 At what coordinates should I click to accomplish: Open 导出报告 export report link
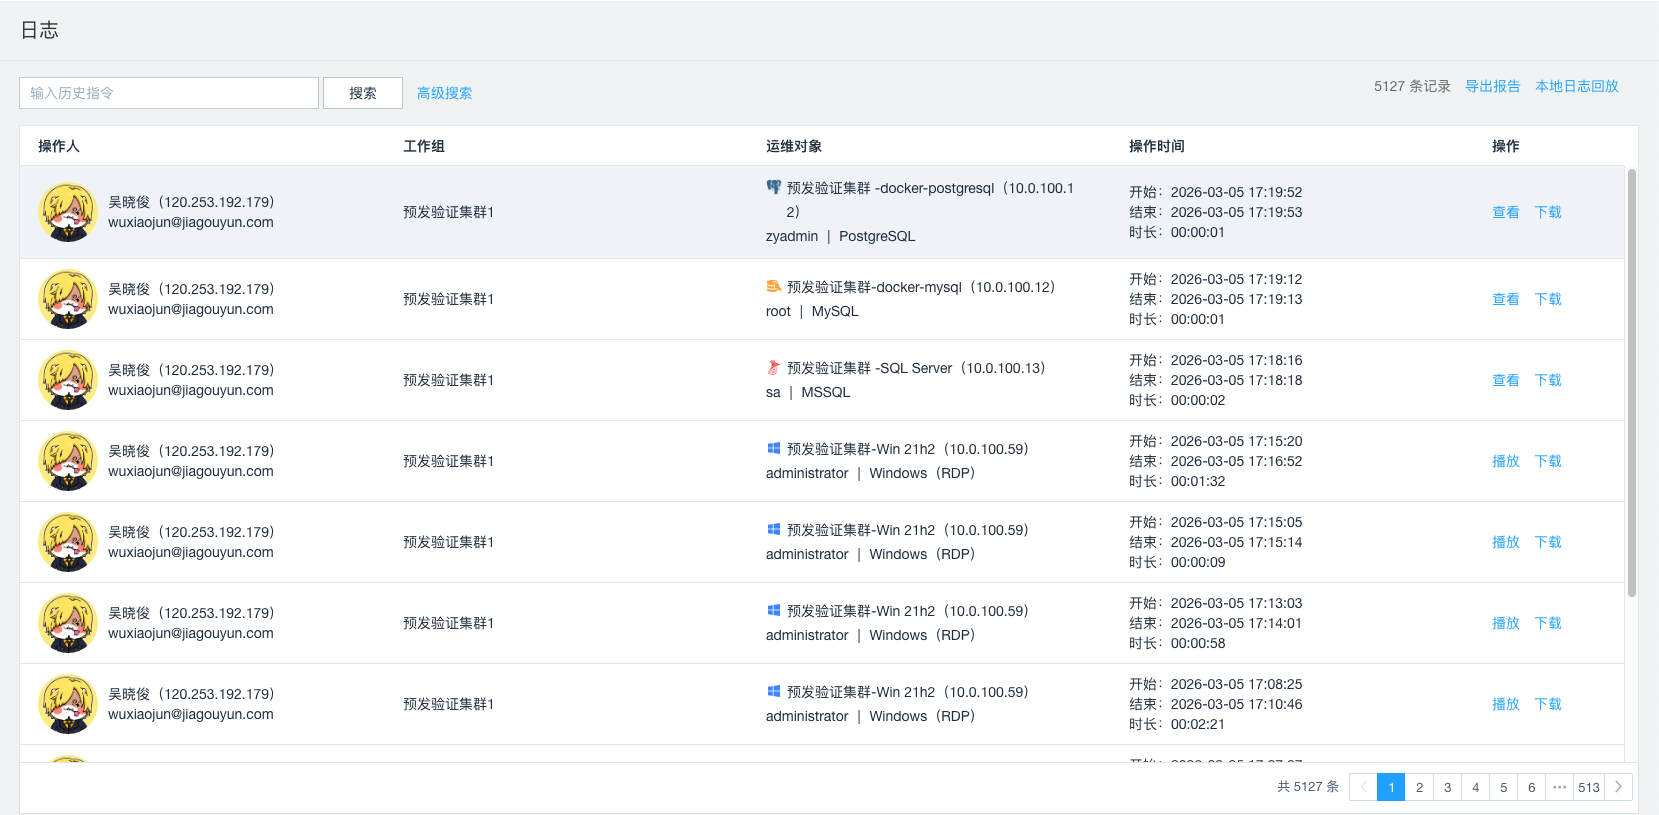pos(1492,86)
